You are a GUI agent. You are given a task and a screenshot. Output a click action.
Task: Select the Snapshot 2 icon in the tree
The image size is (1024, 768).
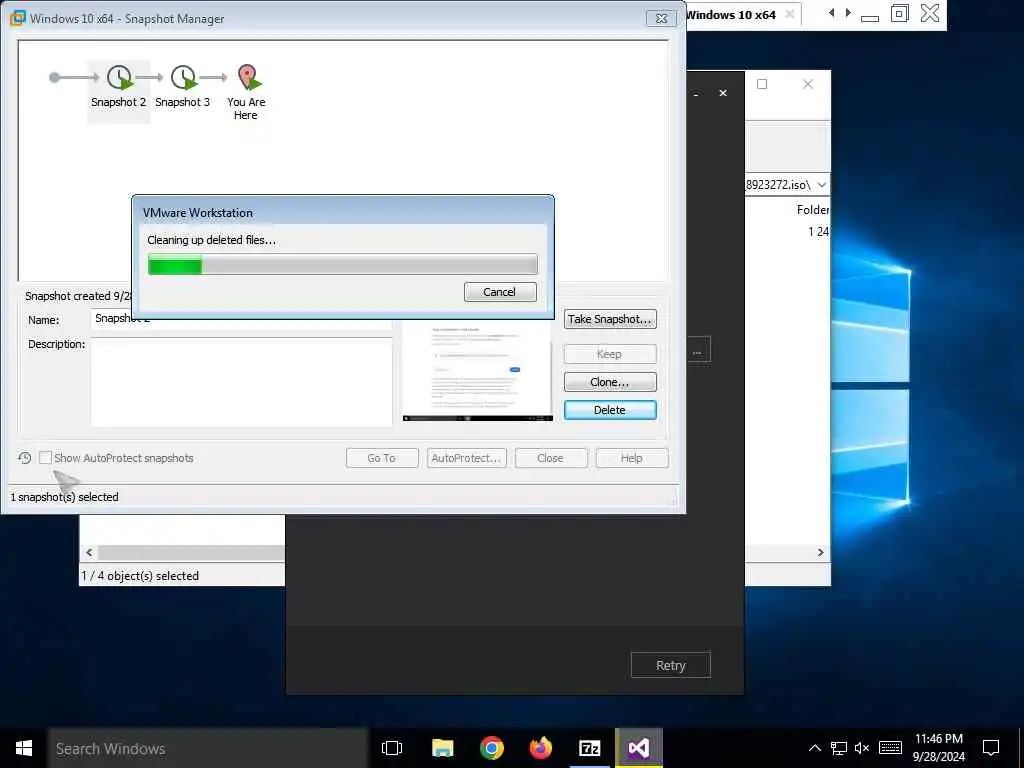coord(120,78)
